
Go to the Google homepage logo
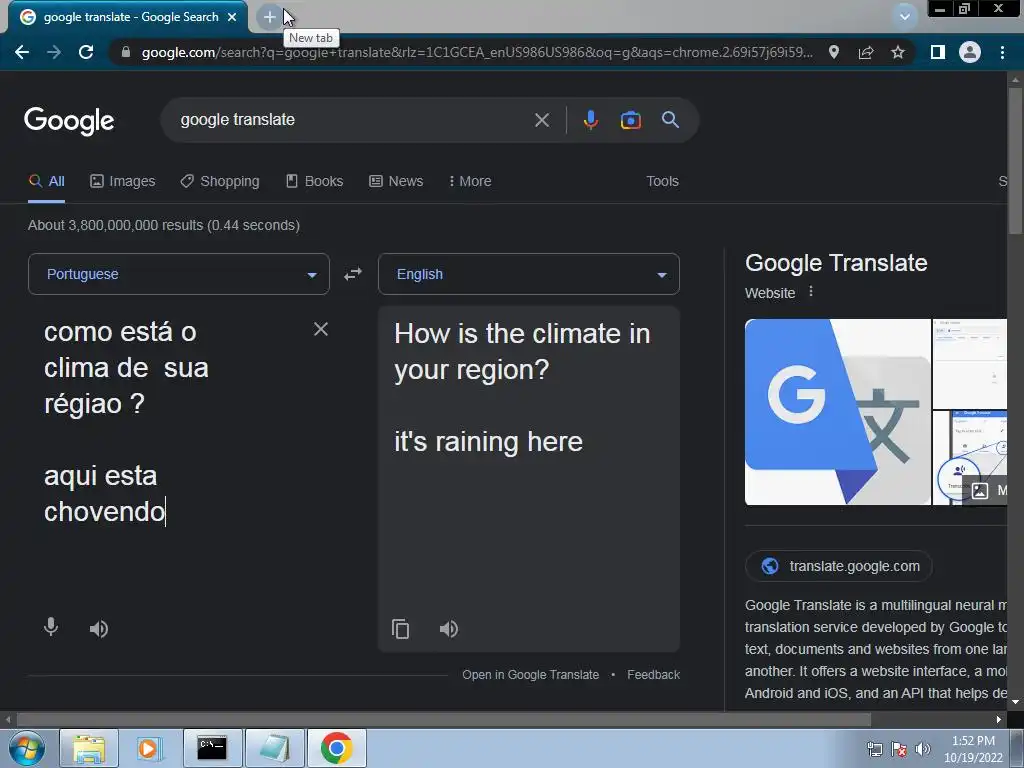point(69,121)
